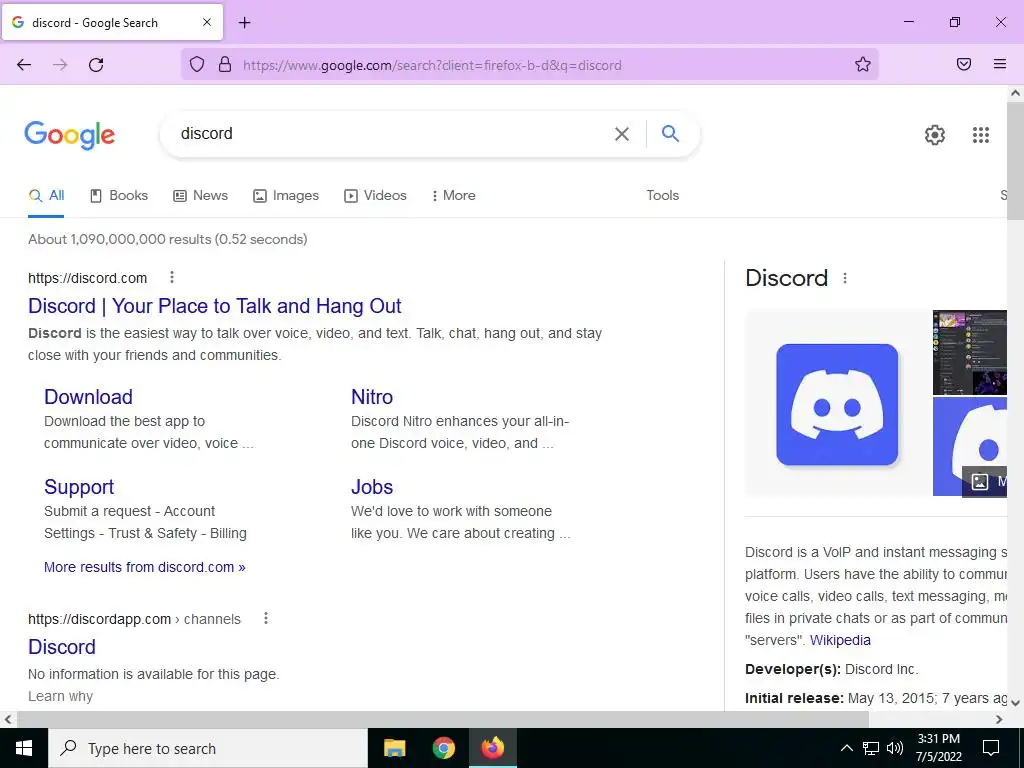
Task: Bookmark this page with the star icon
Action: 863,65
